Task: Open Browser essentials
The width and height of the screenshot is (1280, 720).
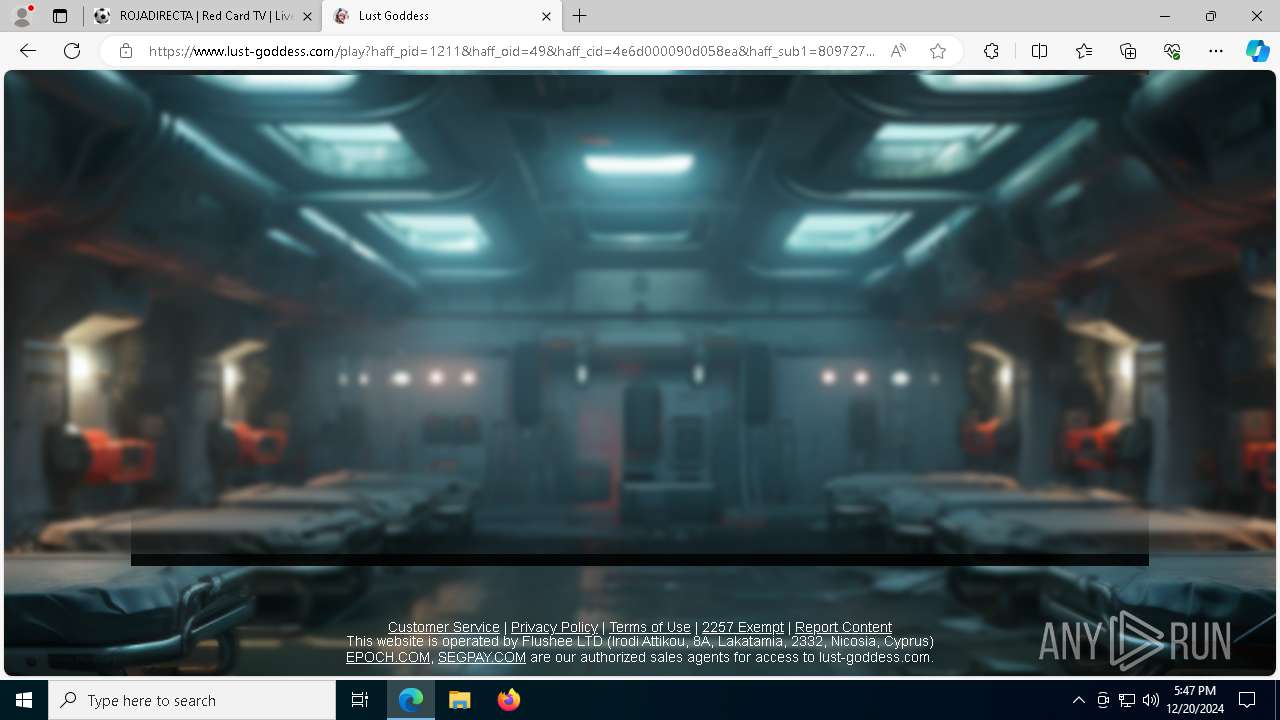Action: point(1172,51)
